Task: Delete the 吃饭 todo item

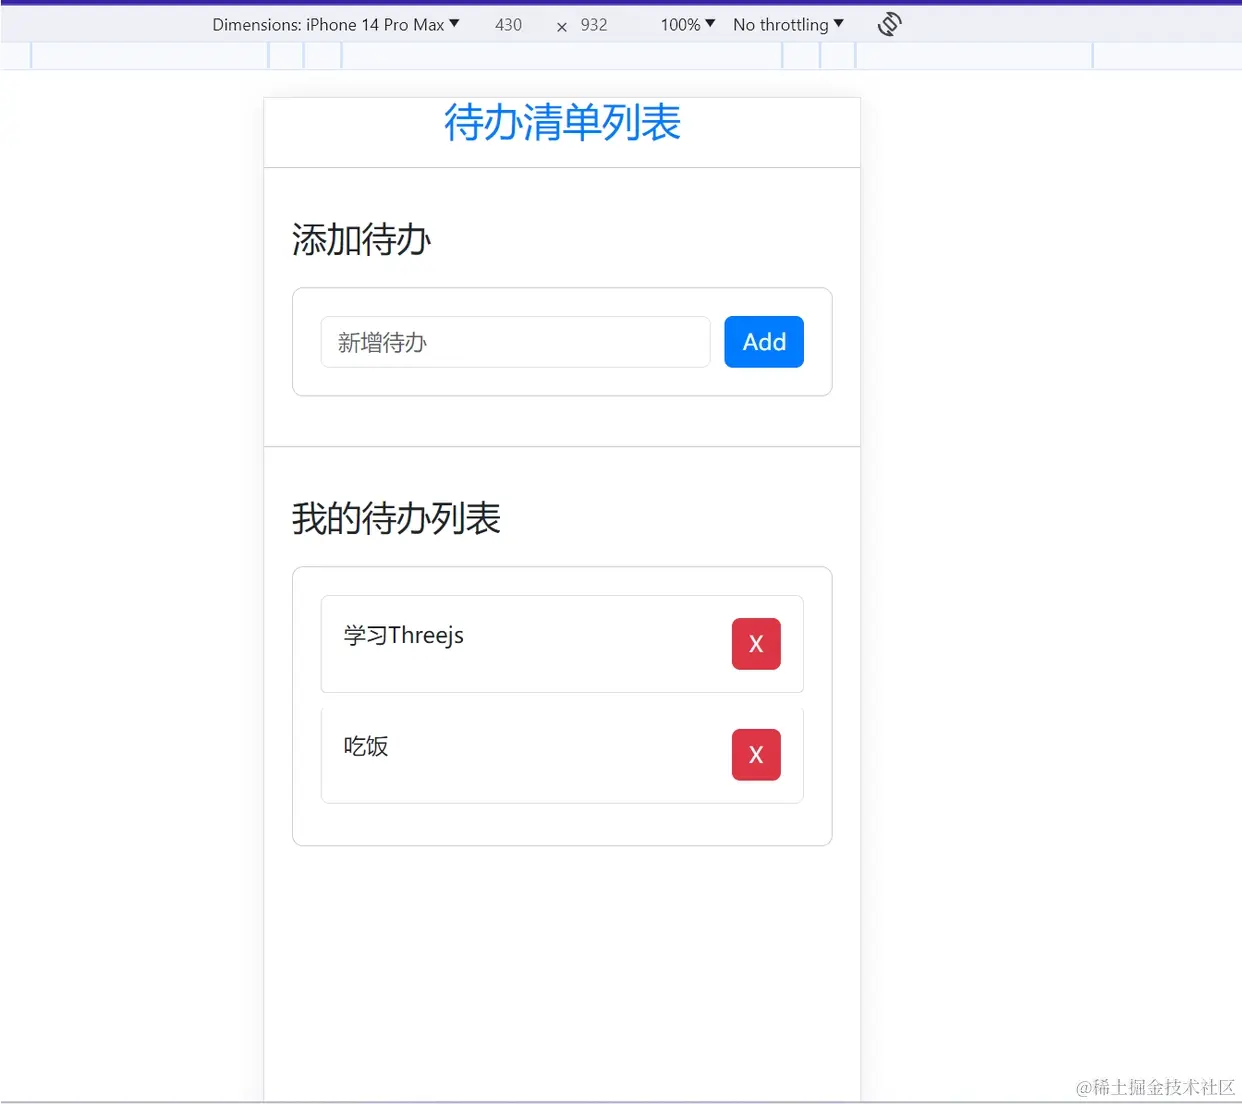Action: 756,755
